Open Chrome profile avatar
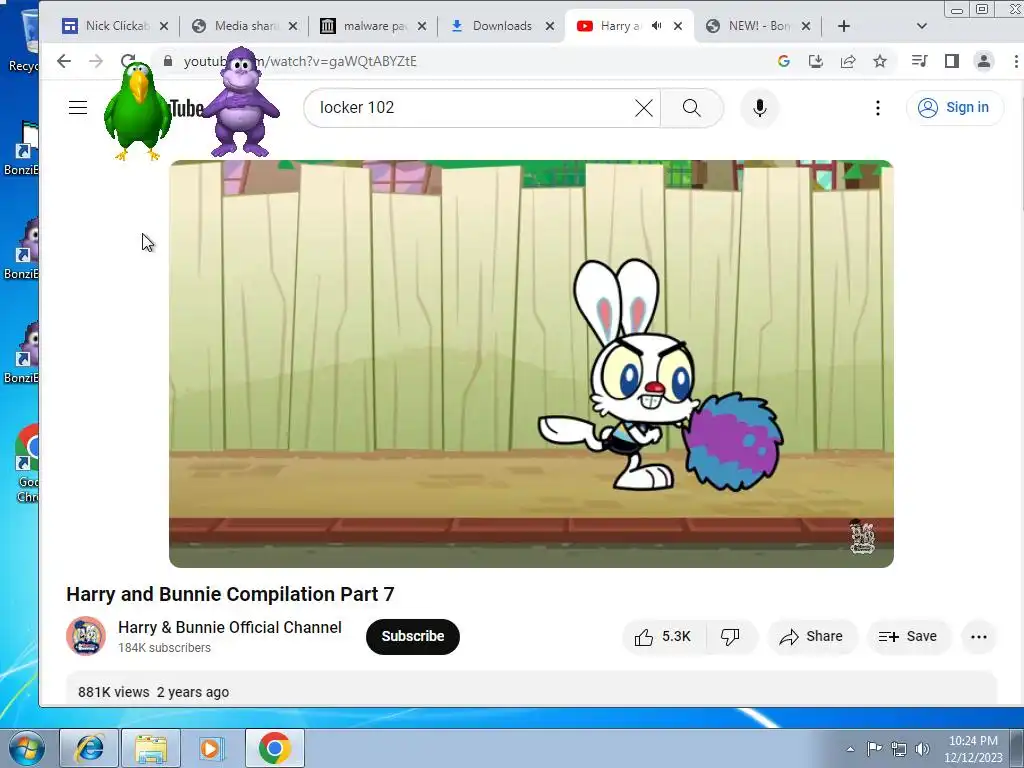 pyautogui.click(x=984, y=61)
